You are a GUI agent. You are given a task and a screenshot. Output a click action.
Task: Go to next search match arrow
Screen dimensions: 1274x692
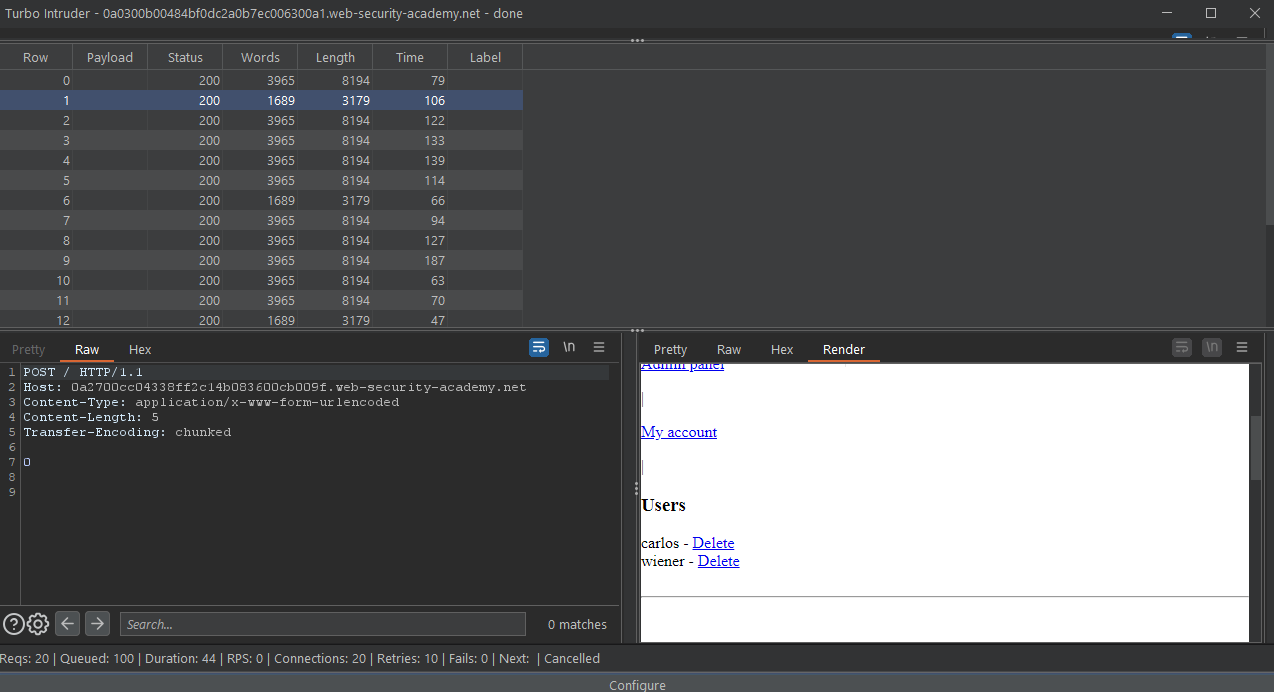click(x=97, y=624)
